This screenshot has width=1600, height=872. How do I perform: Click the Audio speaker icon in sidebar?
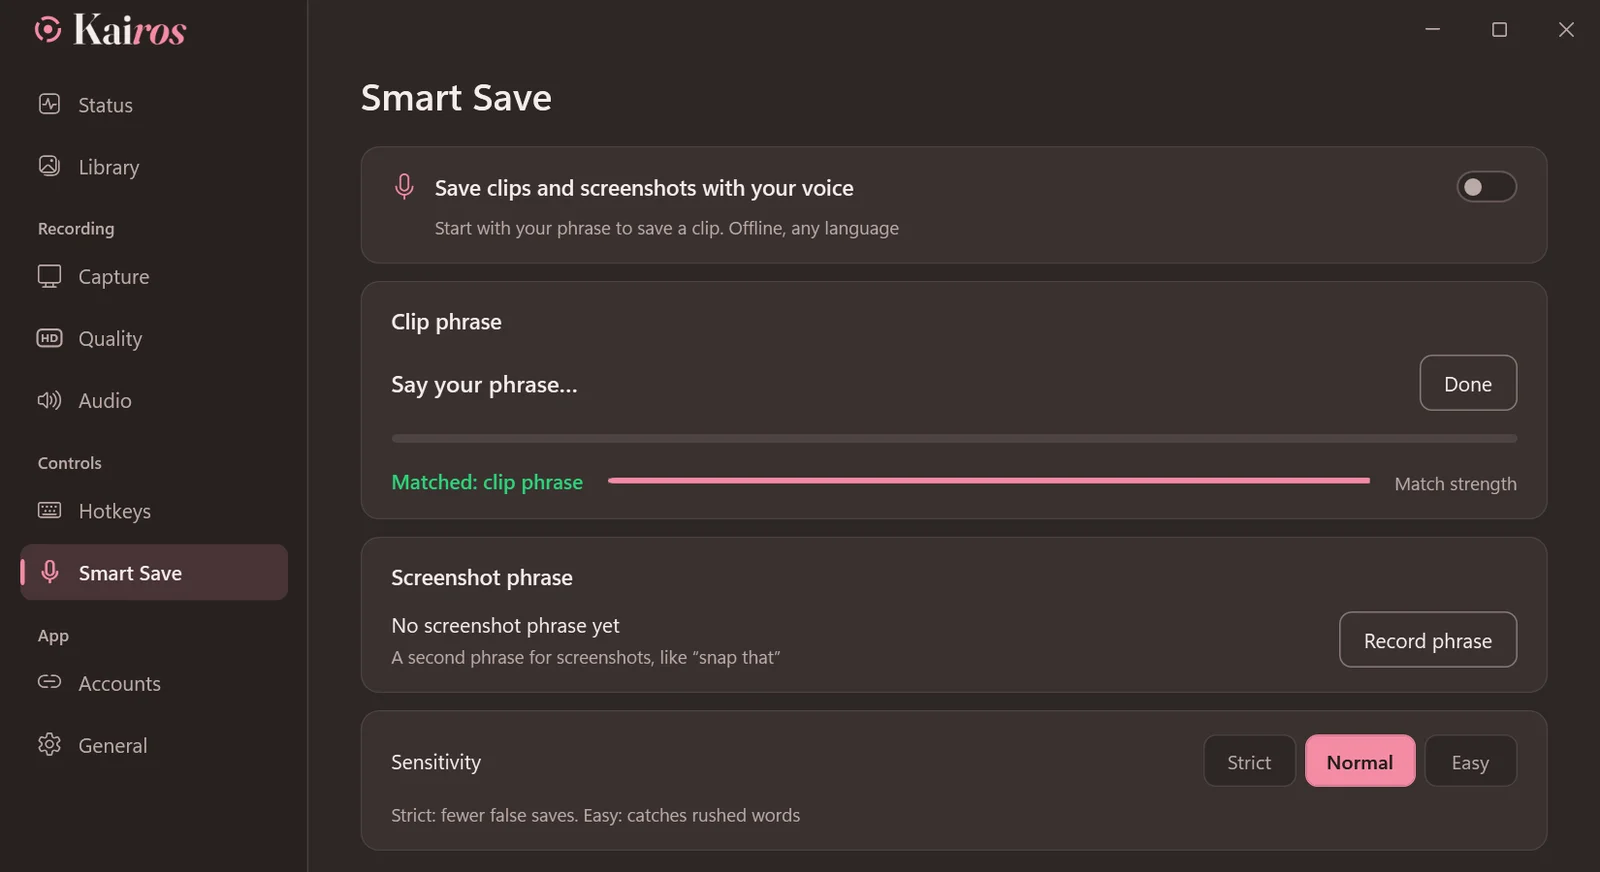pyautogui.click(x=49, y=400)
